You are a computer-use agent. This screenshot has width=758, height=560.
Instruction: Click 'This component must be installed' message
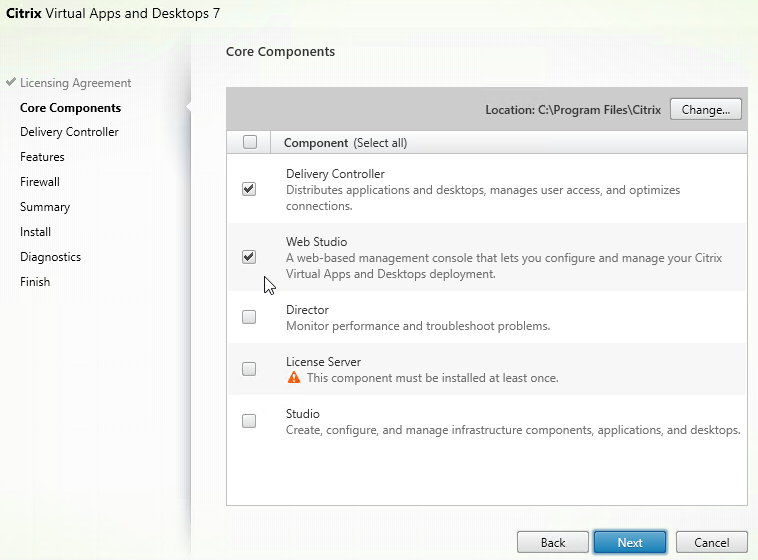click(433, 378)
